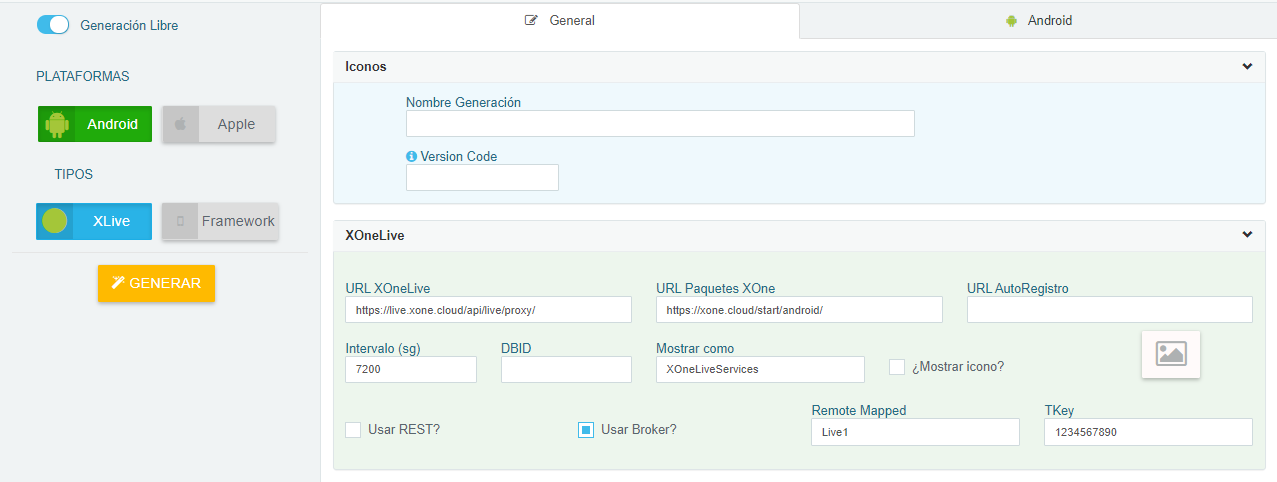This screenshot has height=482, width=1277.
Task: Click the Nombre Generación input field
Action: [660, 123]
